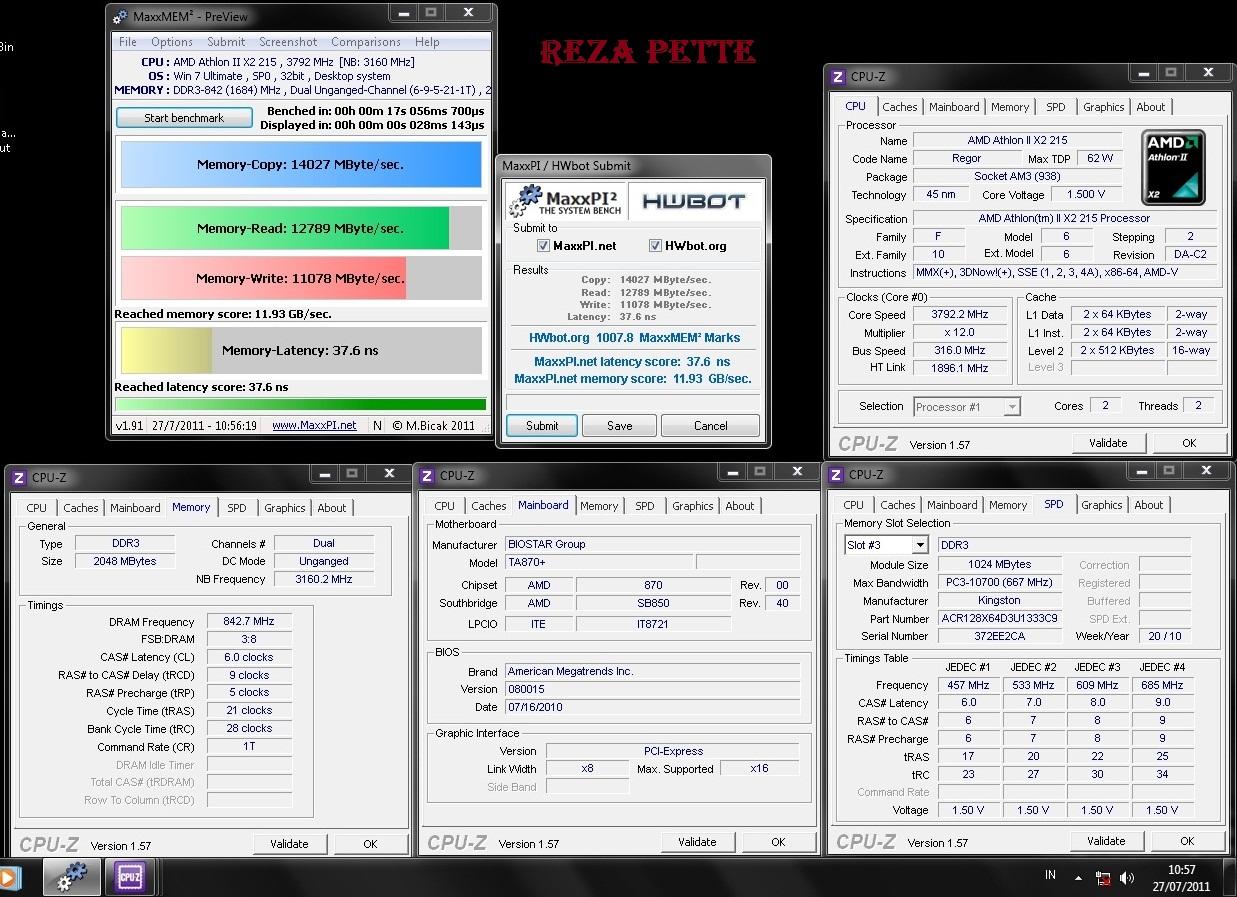Click the MaxxMEM² title bar gear icon
This screenshot has width=1237, height=897.
[121, 17]
